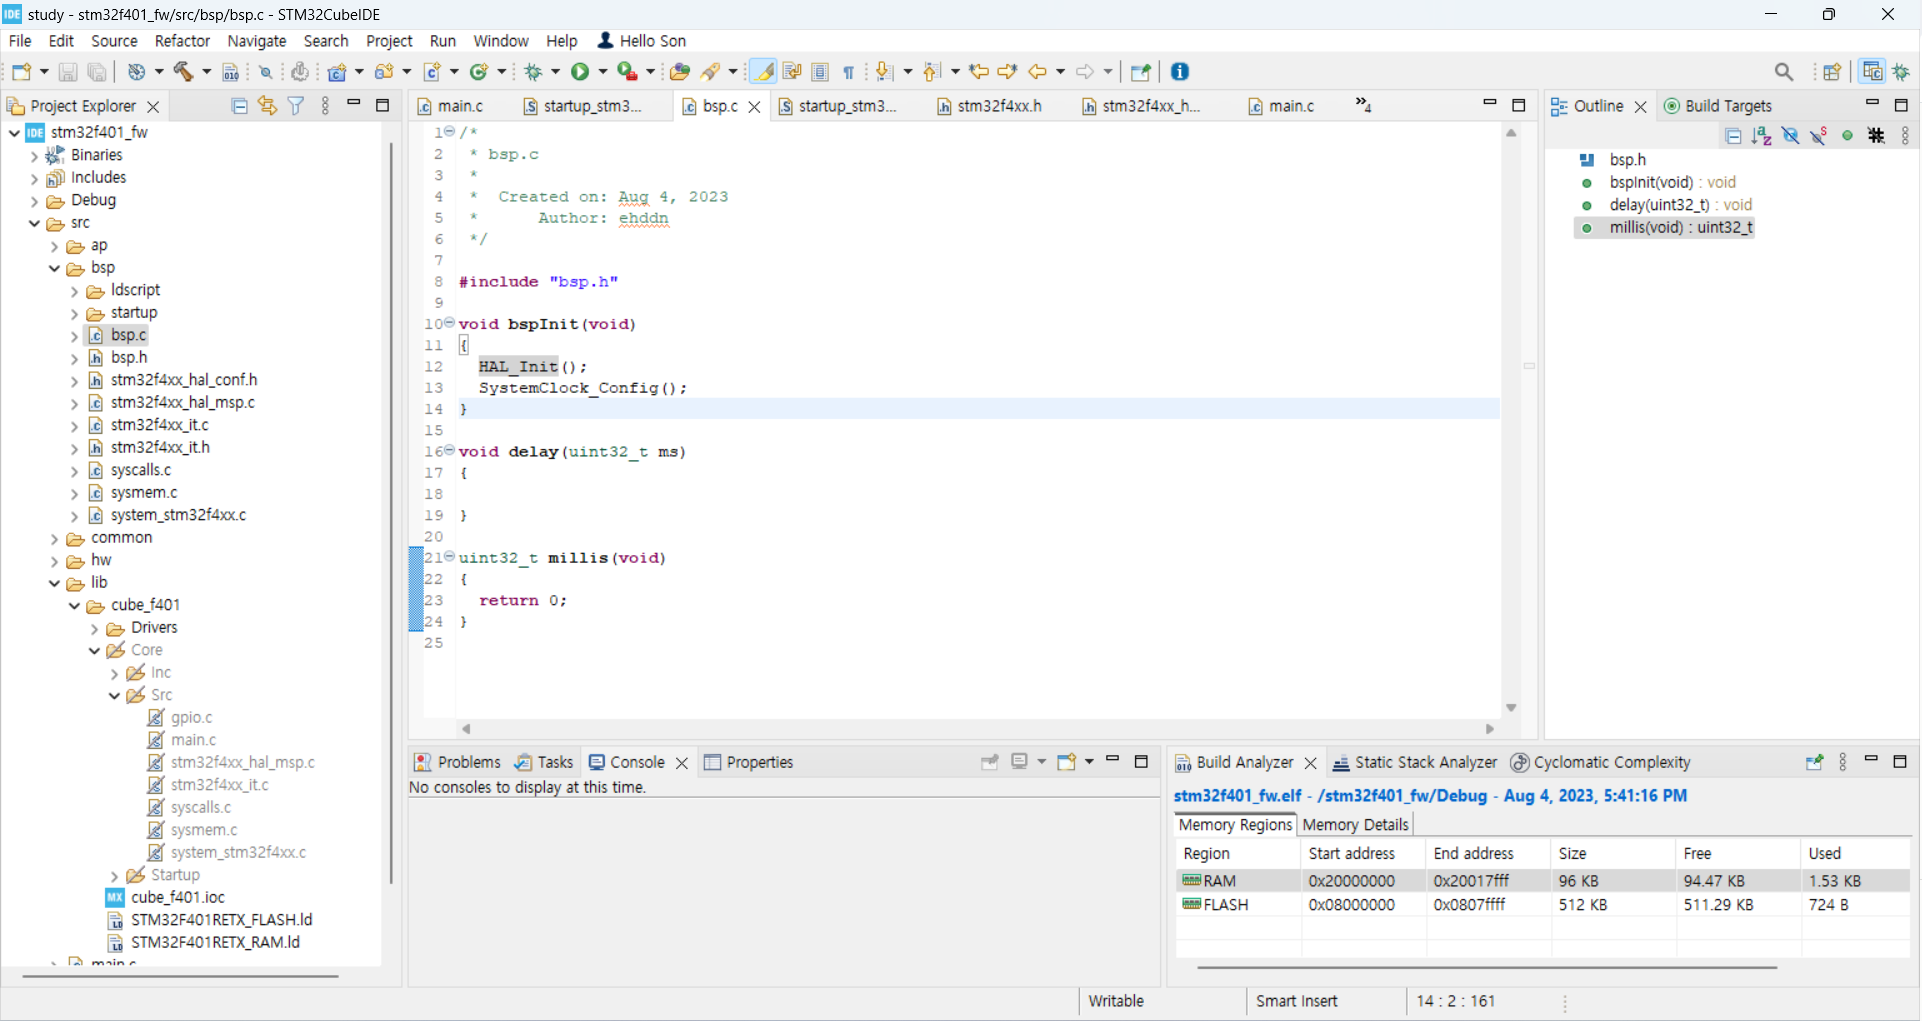The image size is (1922, 1021).
Task: Expand the common folder
Action: (x=54, y=539)
